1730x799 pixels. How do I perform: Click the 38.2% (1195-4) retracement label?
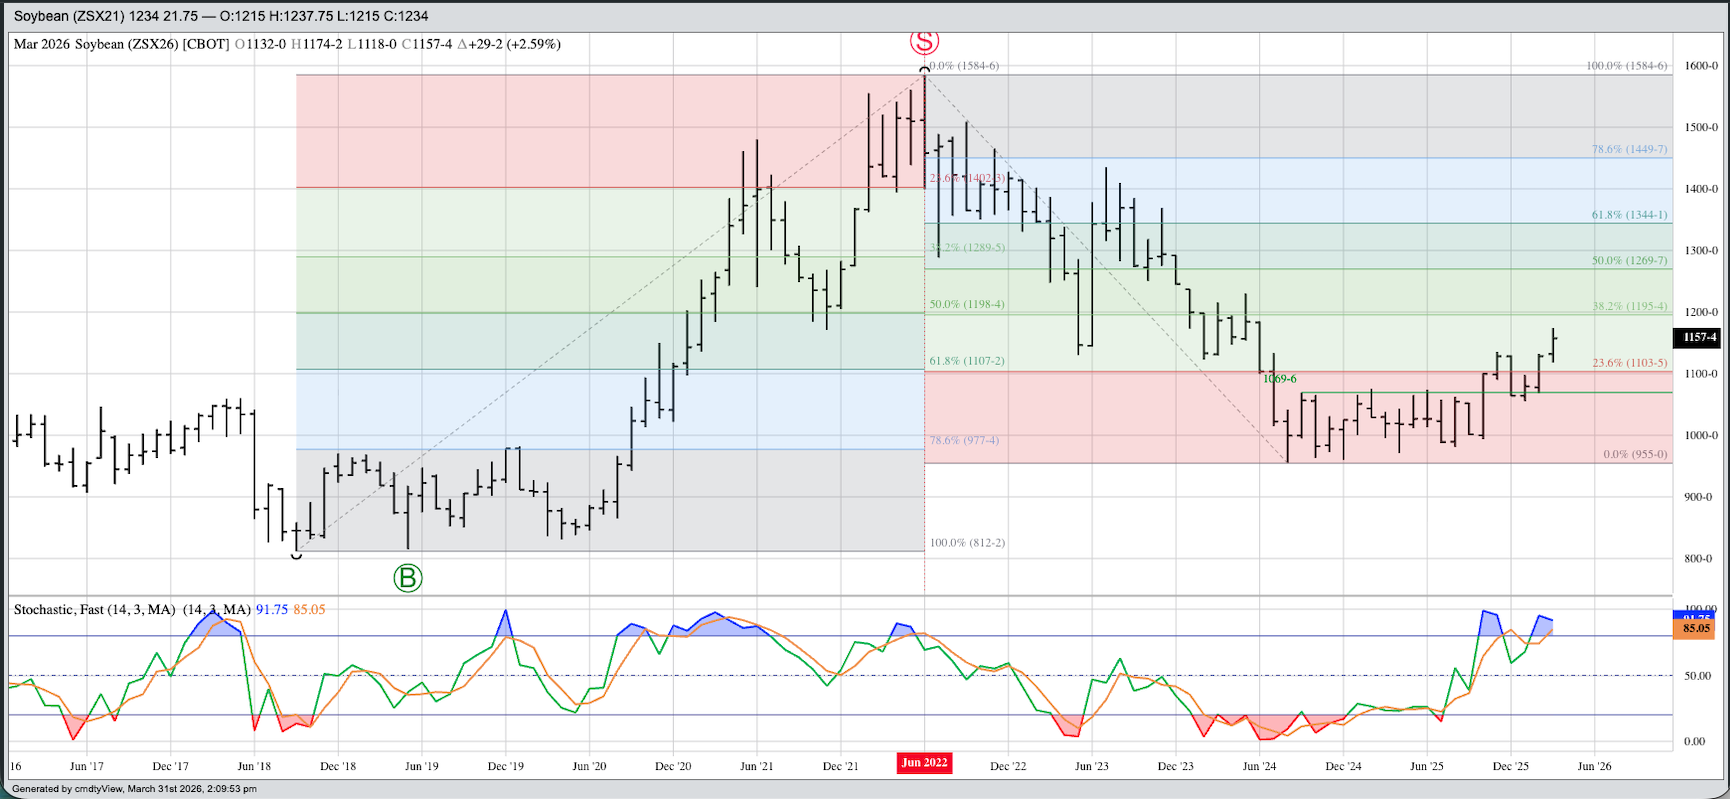tap(1629, 306)
